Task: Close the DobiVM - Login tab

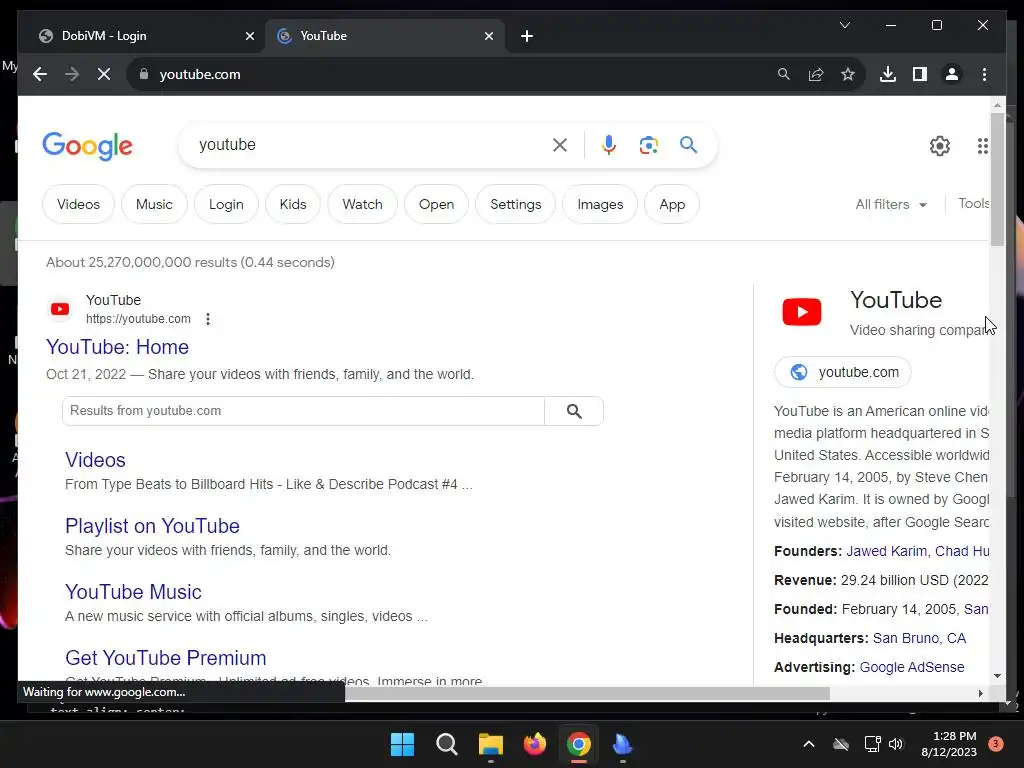Action: click(x=249, y=36)
